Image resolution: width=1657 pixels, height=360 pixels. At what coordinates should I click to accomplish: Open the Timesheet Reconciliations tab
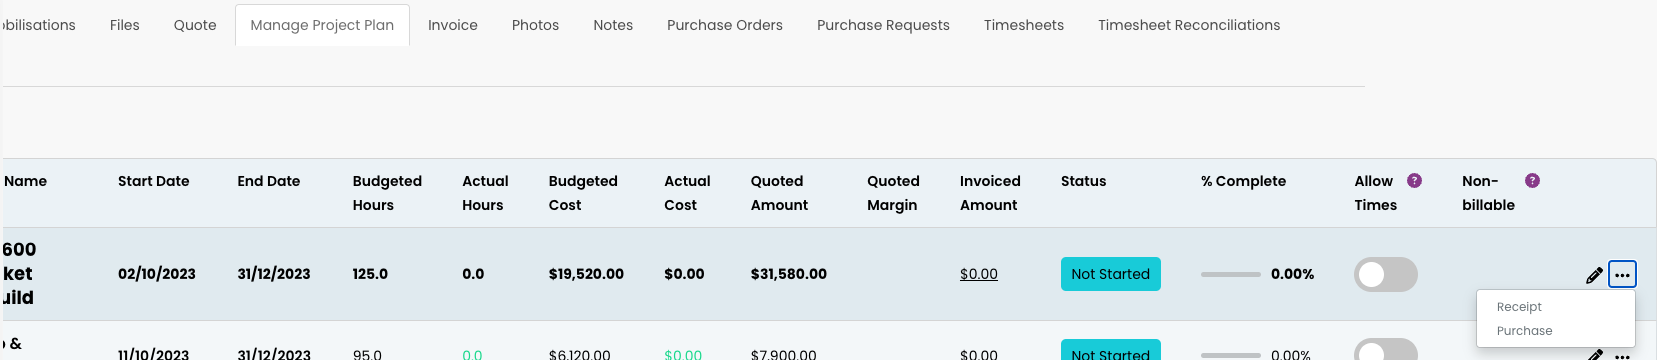[1189, 25]
